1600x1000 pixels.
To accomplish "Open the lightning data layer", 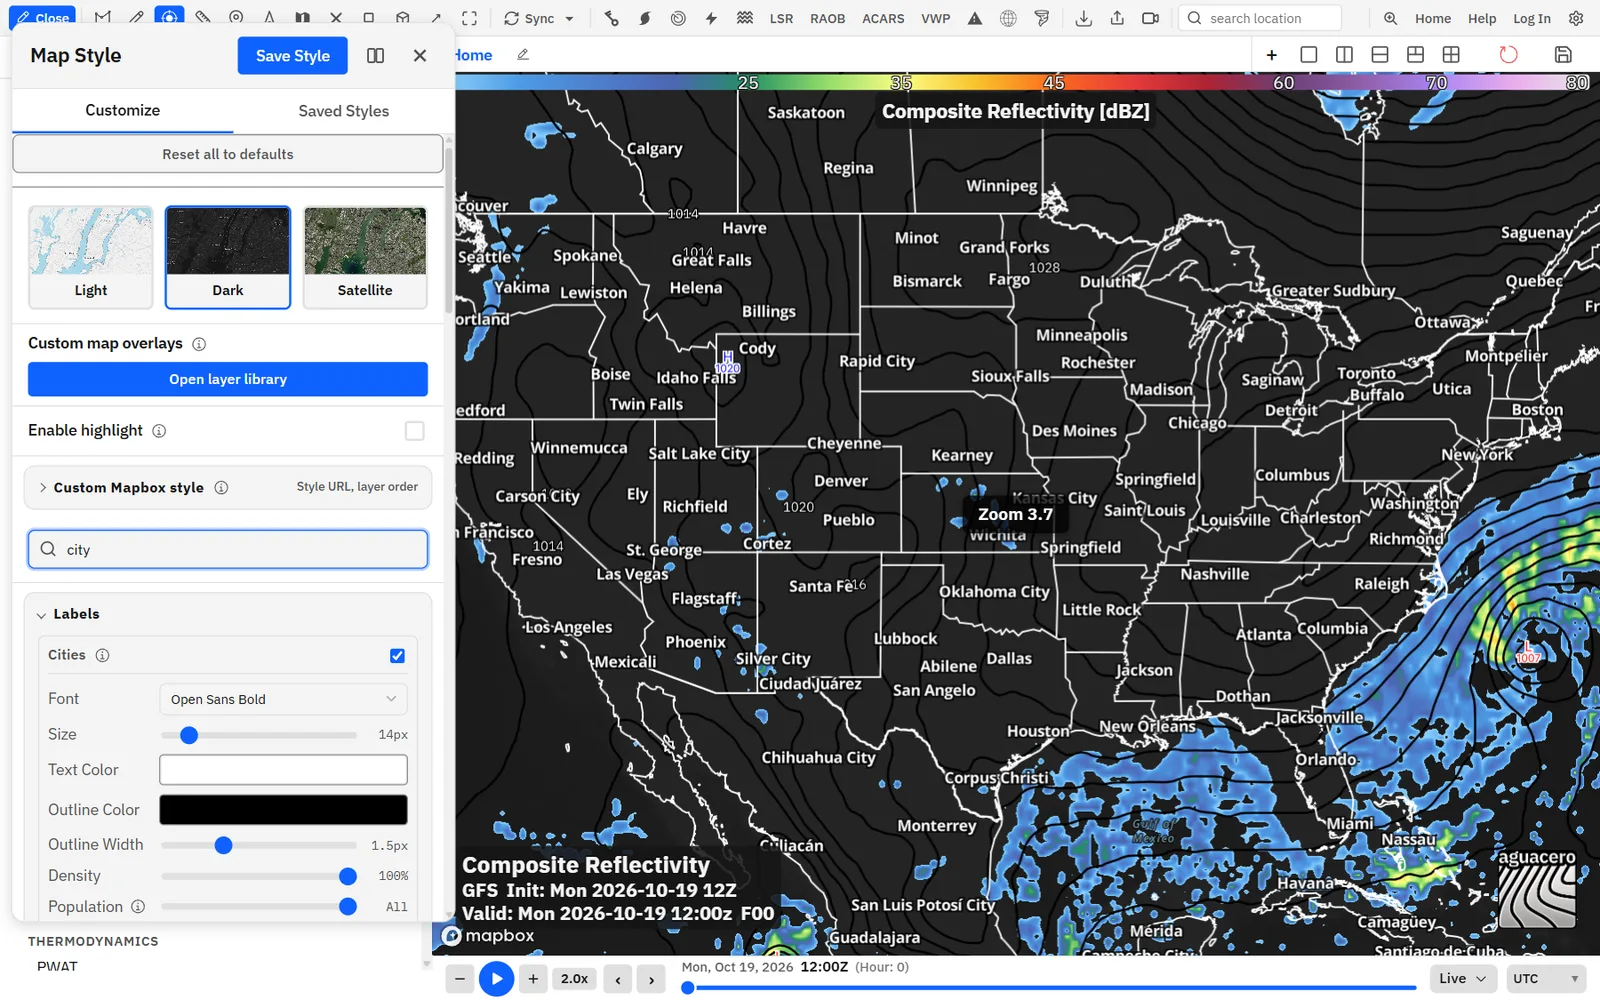I will click(711, 18).
